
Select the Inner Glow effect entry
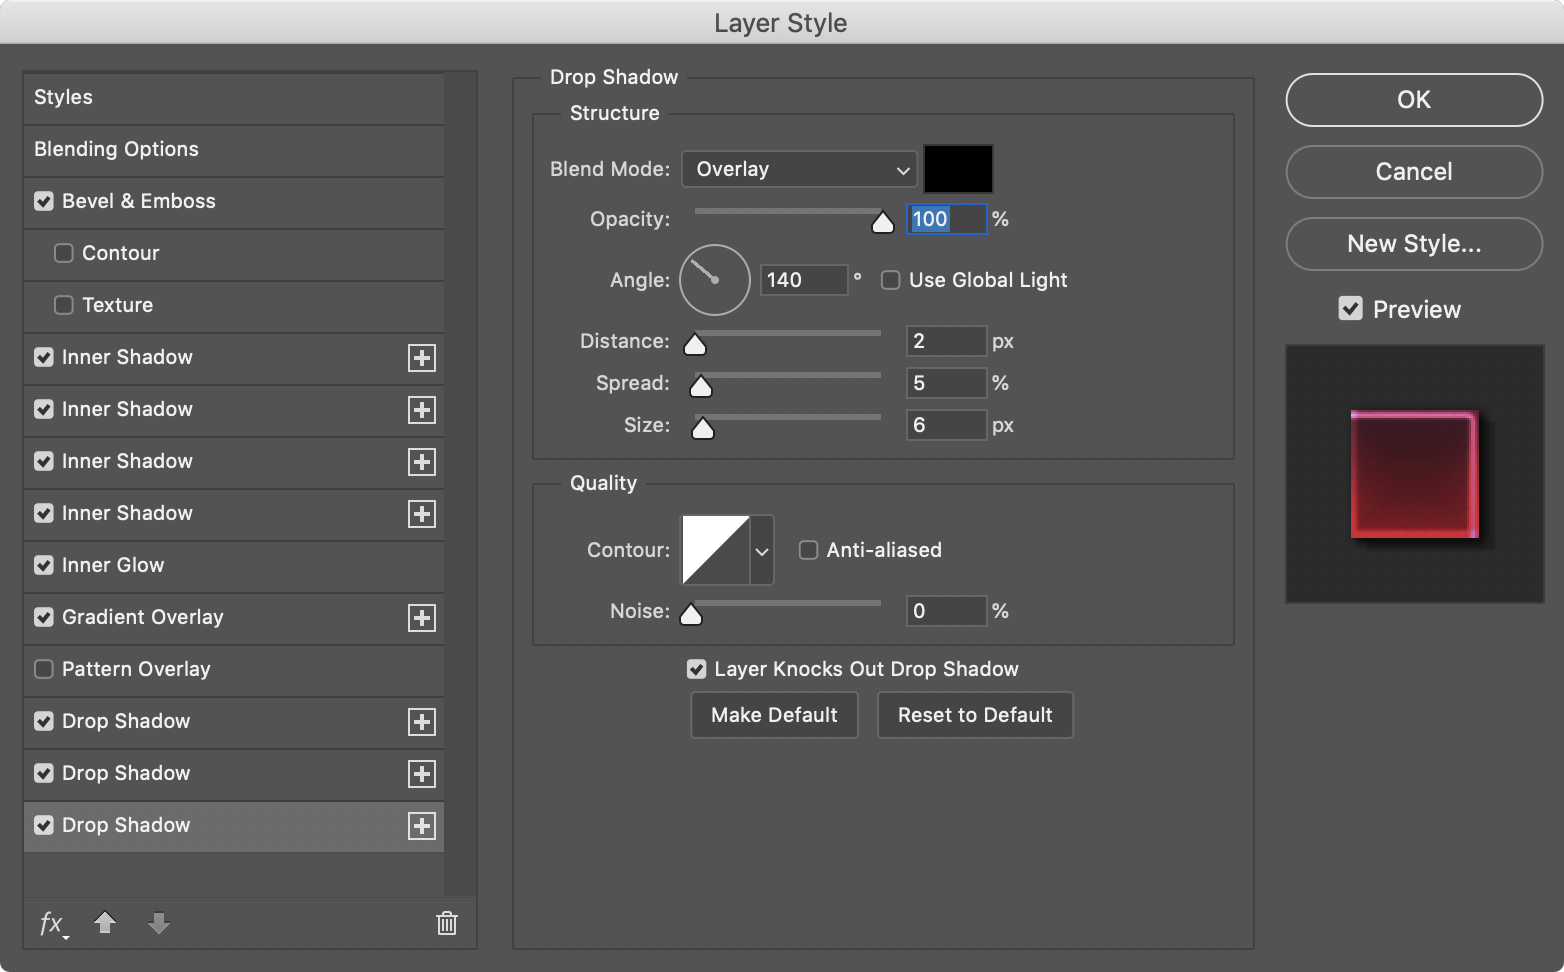pos(113,565)
